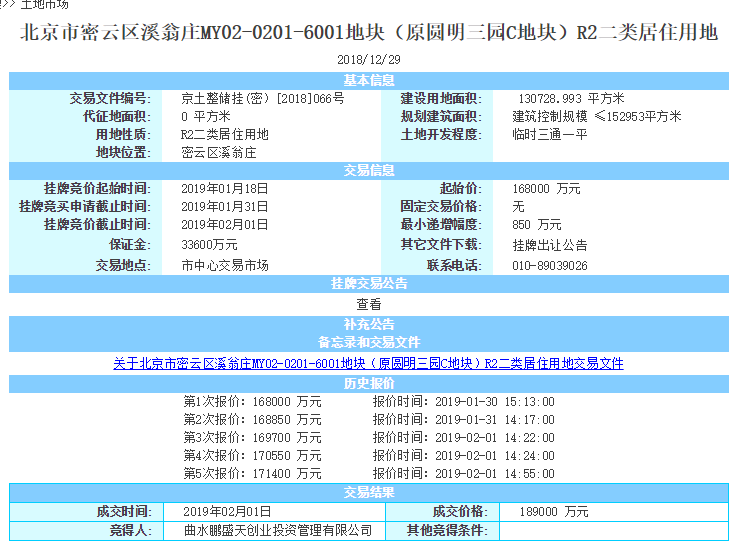This screenshot has height=553, width=756.
Task: Click the 第4次报价 170550 万元 entry
Action: [252, 456]
